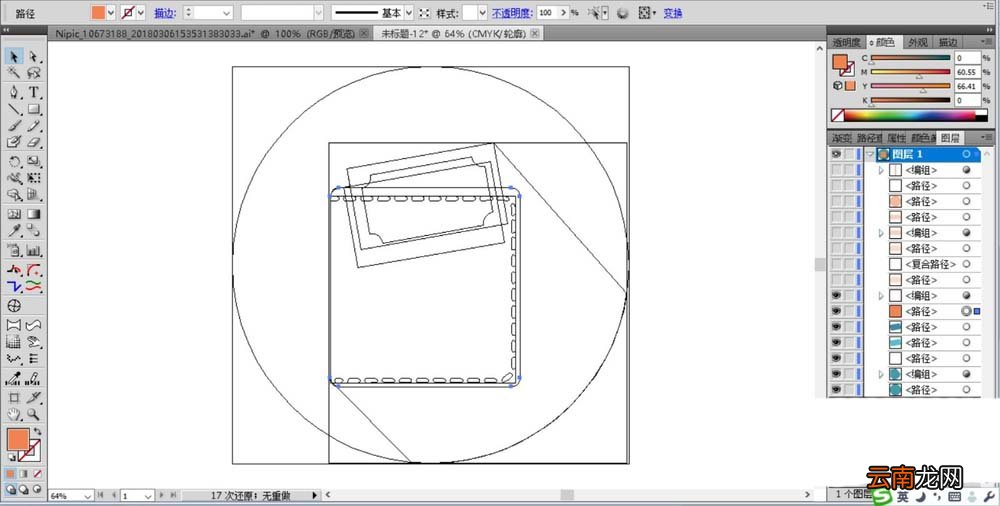Click the 不透明度 link

511,13
